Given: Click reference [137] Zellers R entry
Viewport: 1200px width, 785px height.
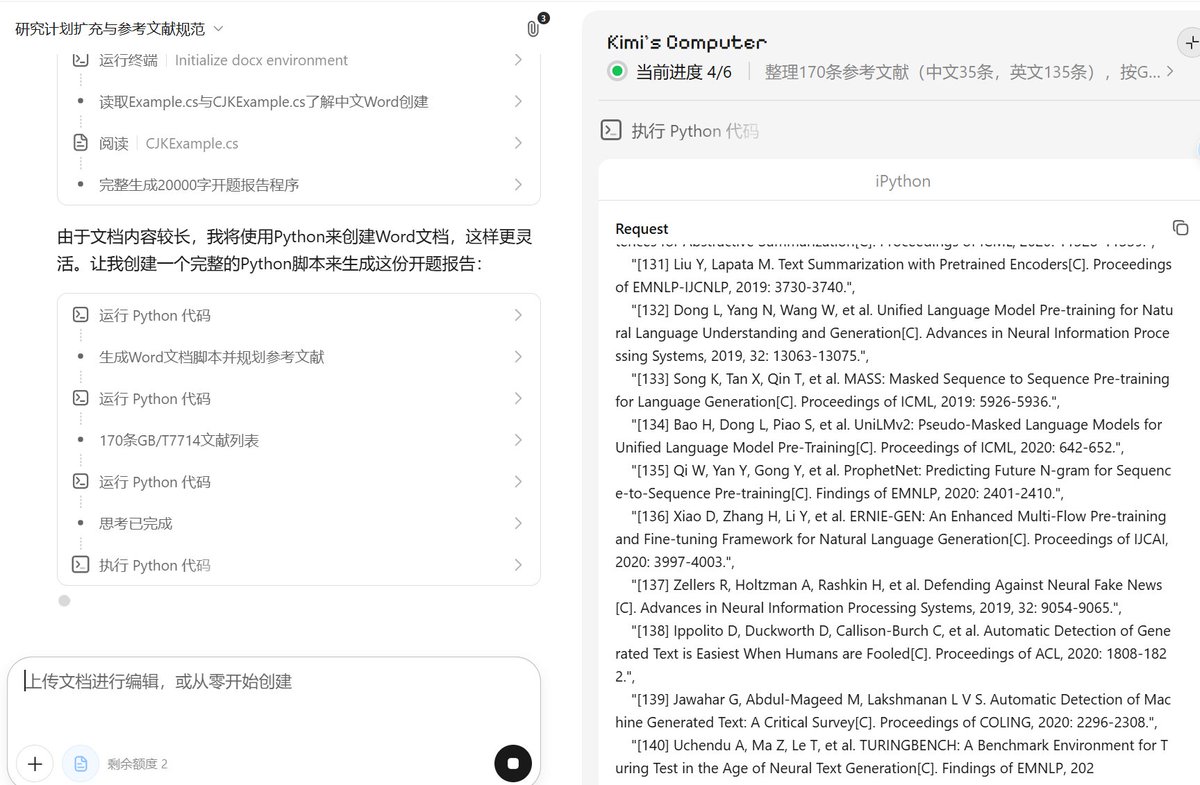Looking at the screenshot, I should click(889, 596).
